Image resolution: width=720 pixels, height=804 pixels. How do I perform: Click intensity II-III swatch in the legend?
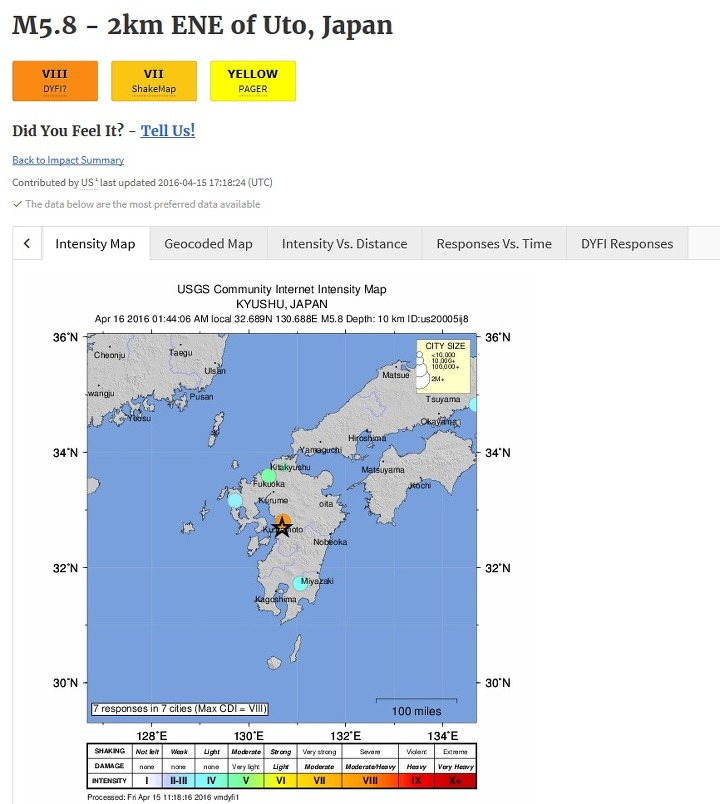pos(178,781)
